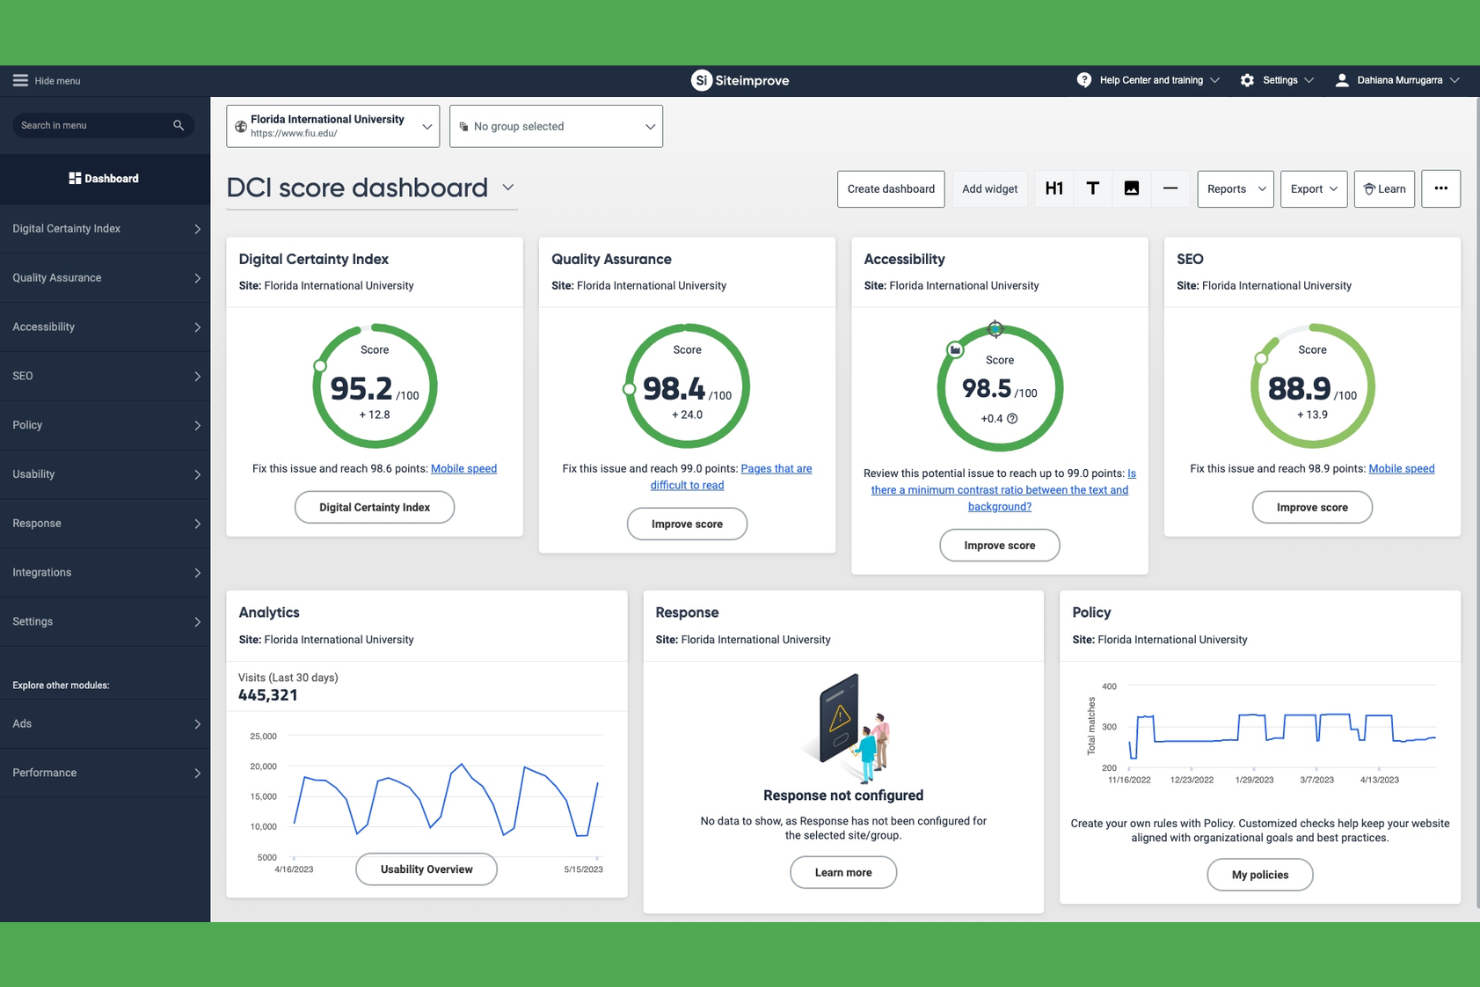Open the three-dot more options menu
1480x987 pixels.
tap(1441, 188)
